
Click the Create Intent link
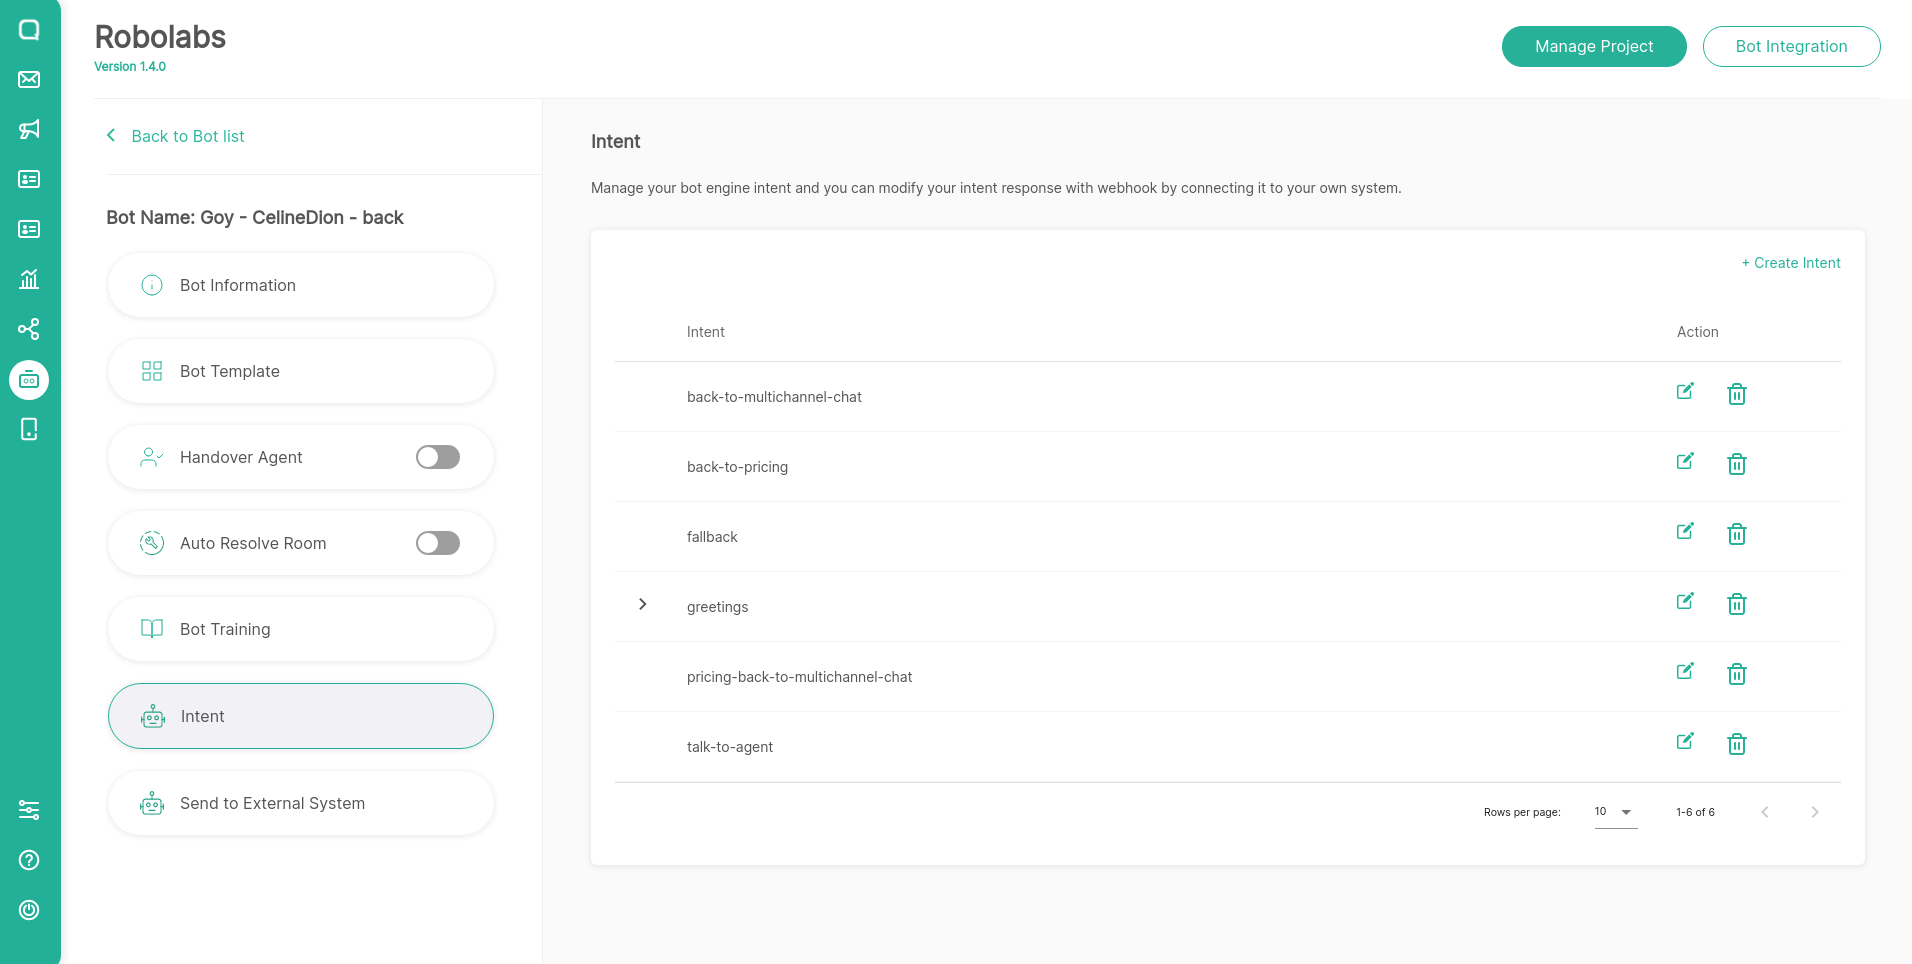click(1790, 263)
